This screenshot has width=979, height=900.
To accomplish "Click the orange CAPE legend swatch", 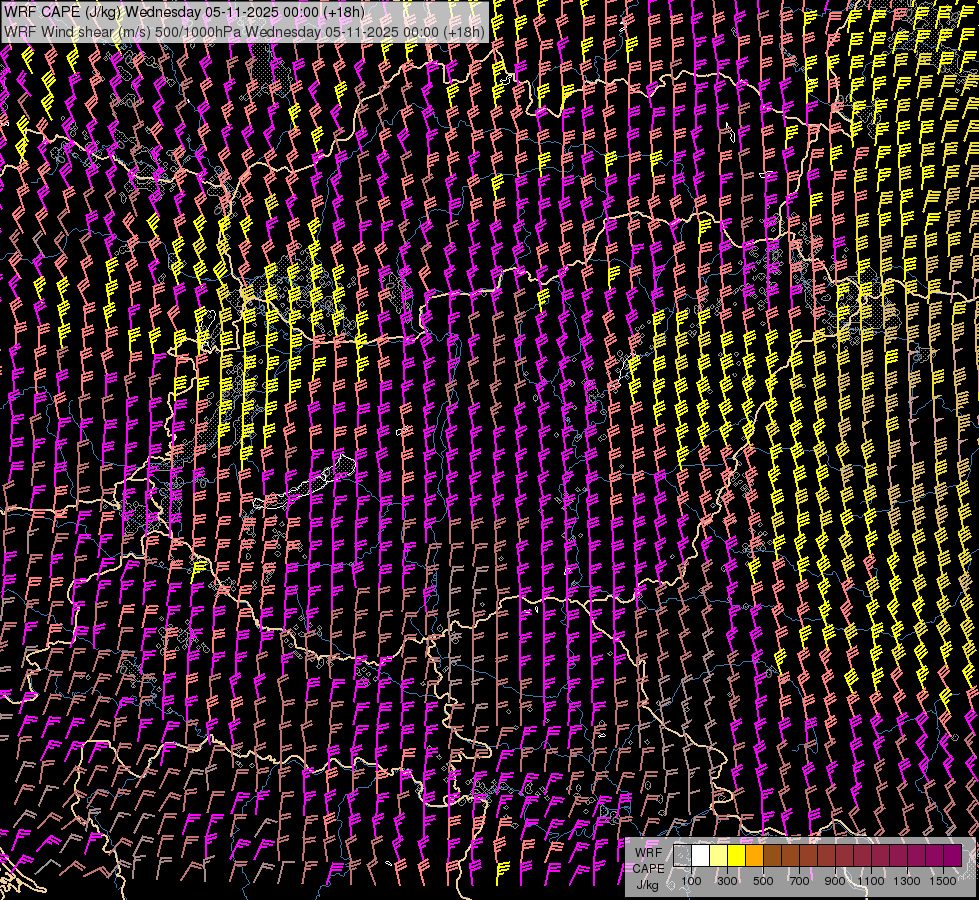I will [x=754, y=855].
